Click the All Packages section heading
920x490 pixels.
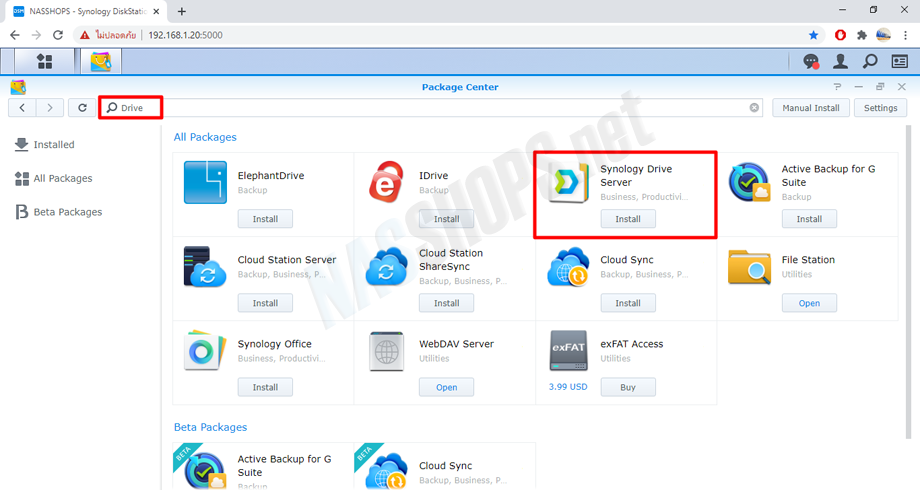[x=205, y=137]
